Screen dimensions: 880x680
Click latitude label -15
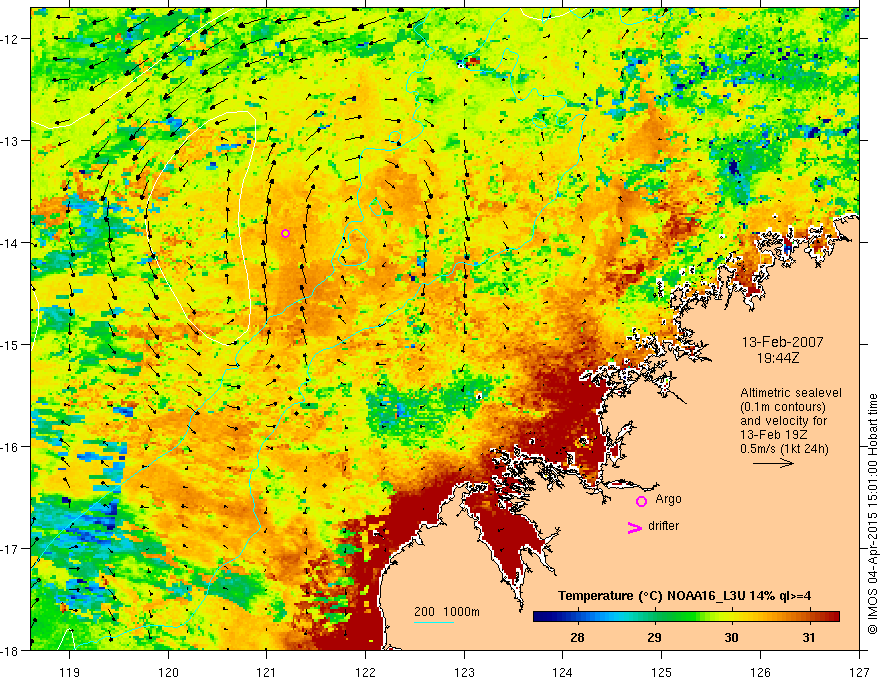tap(11, 345)
